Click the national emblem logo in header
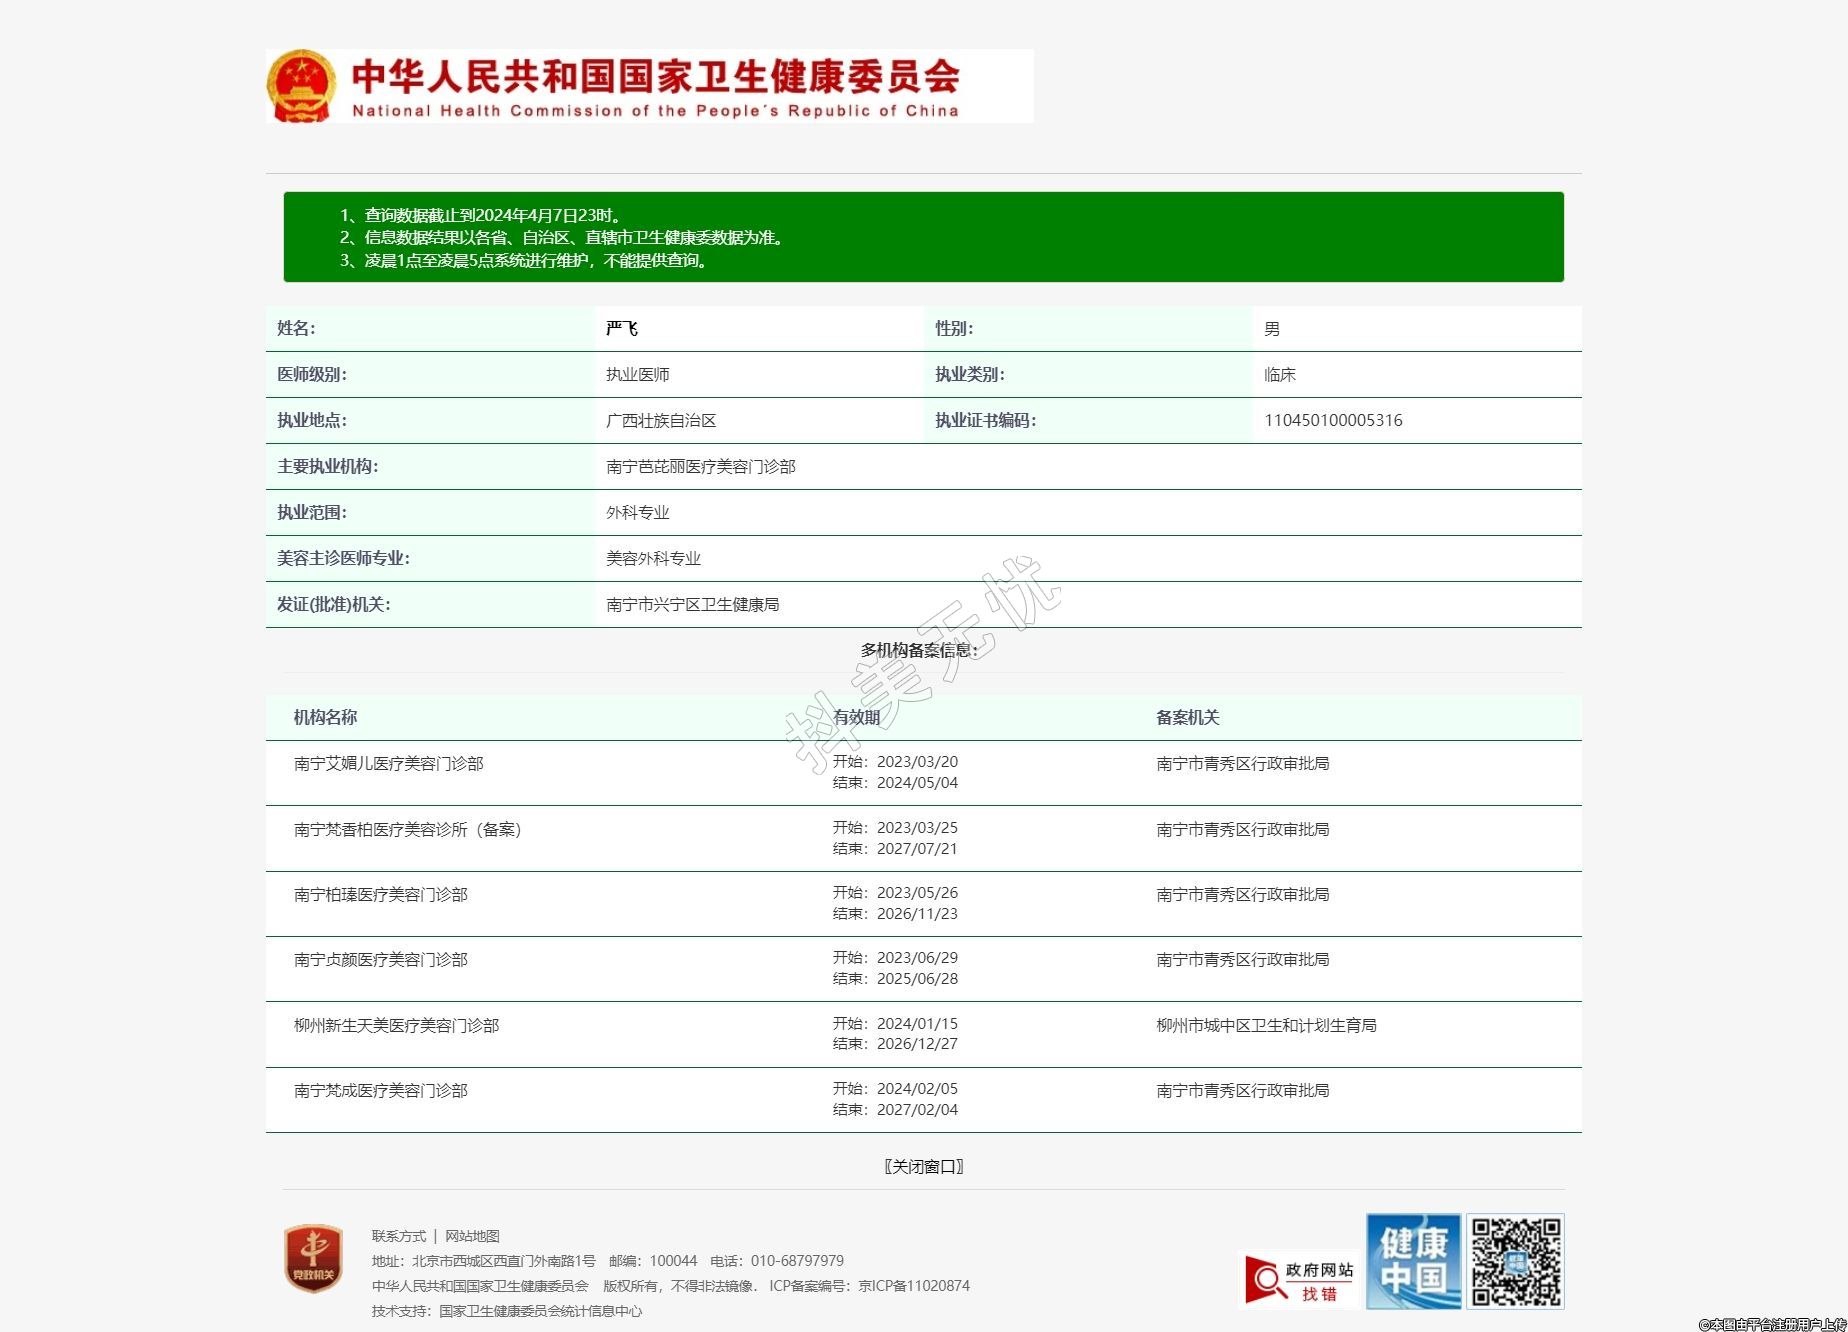The width and height of the screenshot is (1848, 1332). coord(301,86)
